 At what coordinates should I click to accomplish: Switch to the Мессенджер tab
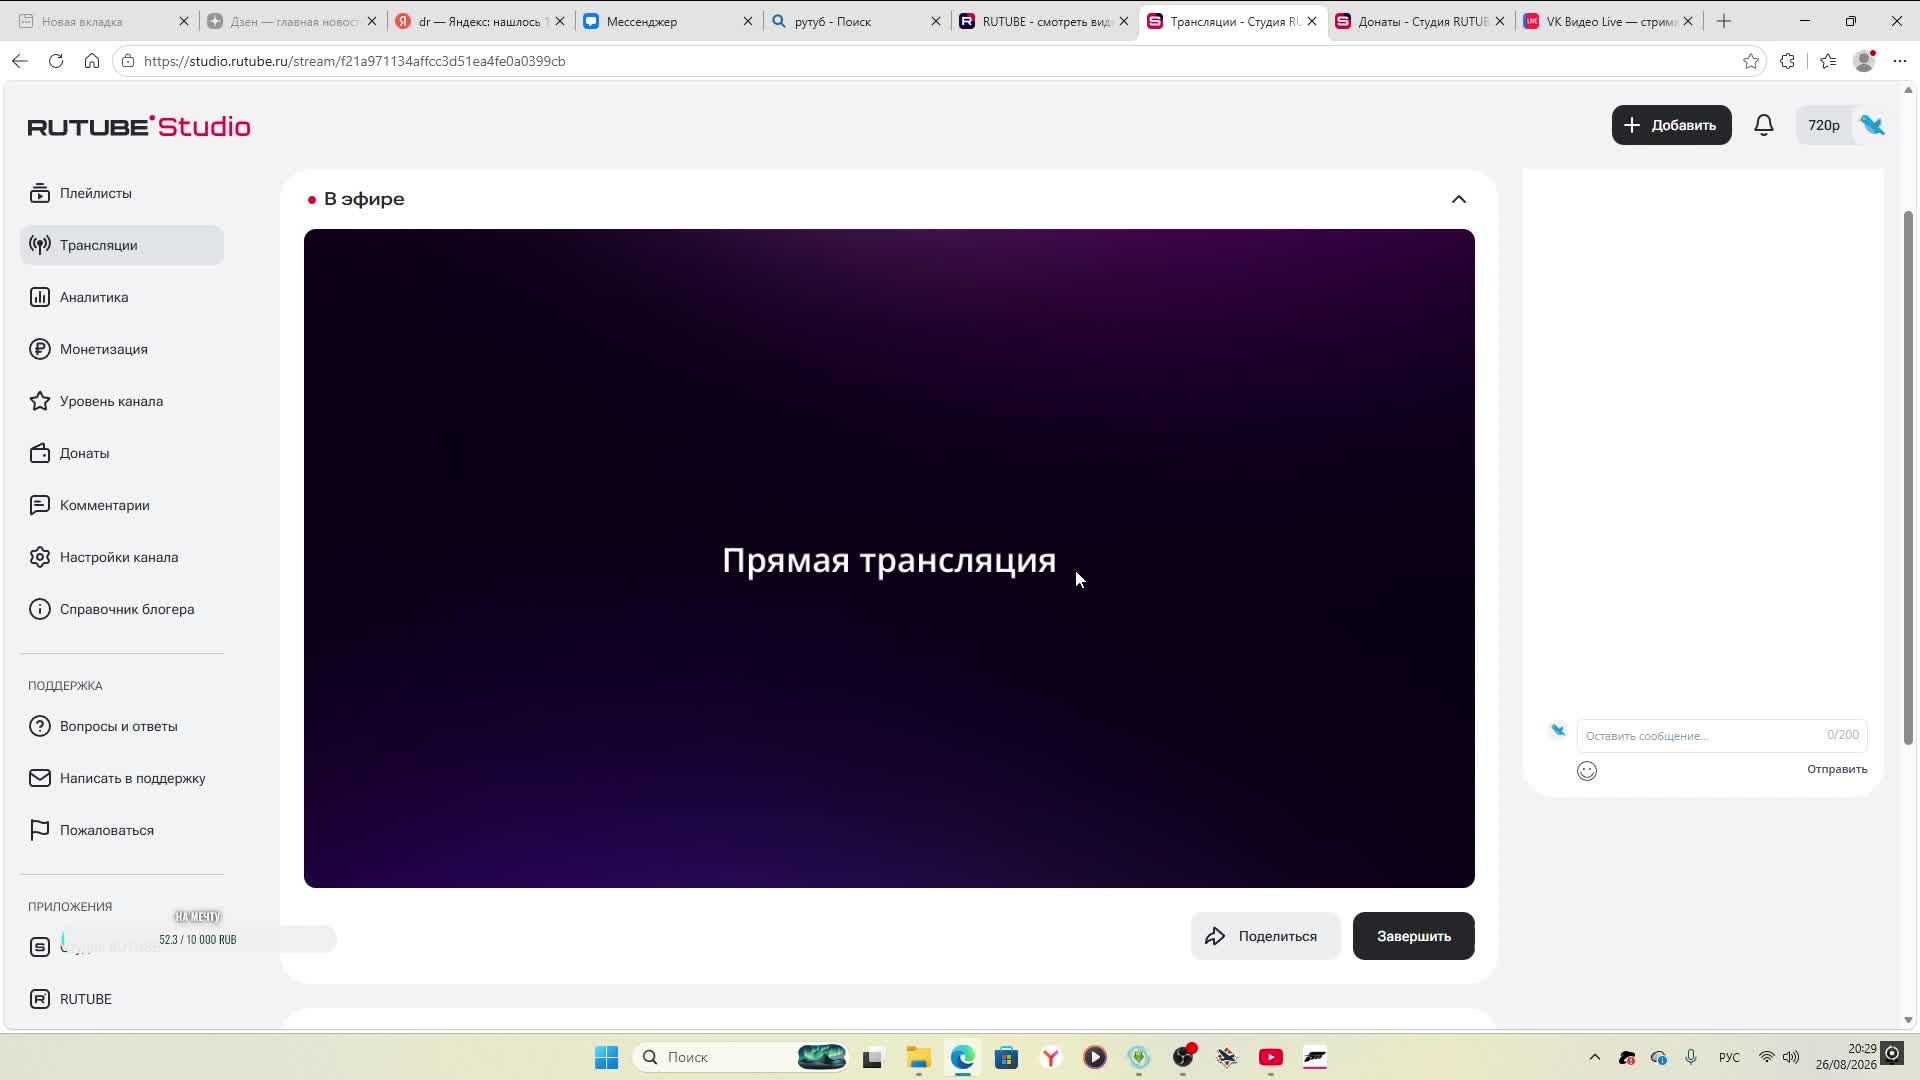(x=668, y=21)
